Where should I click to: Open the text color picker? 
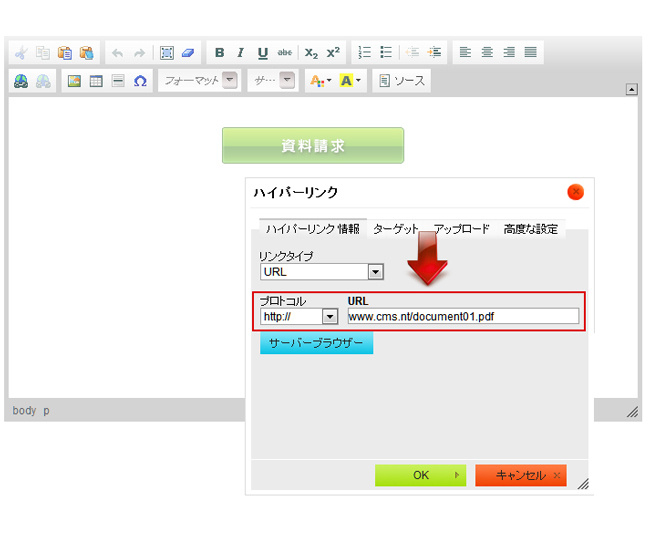pos(320,81)
